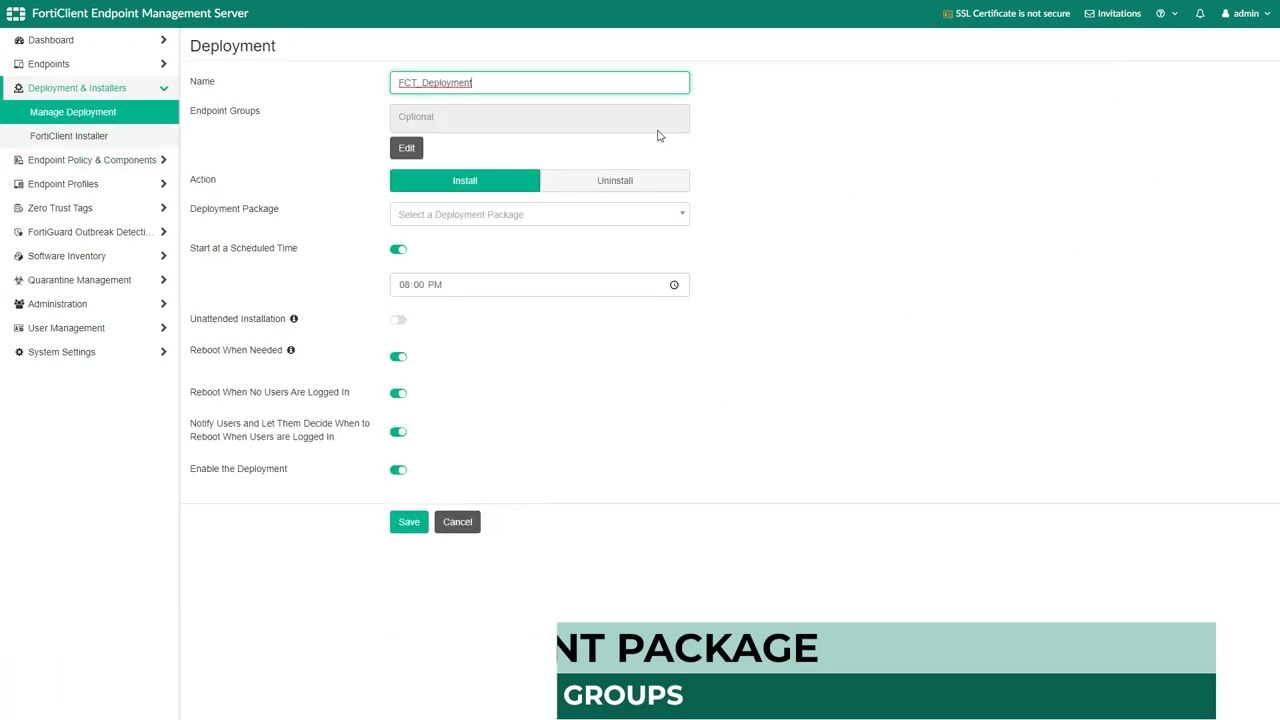Click the Invitations envelope icon

[1090, 14]
